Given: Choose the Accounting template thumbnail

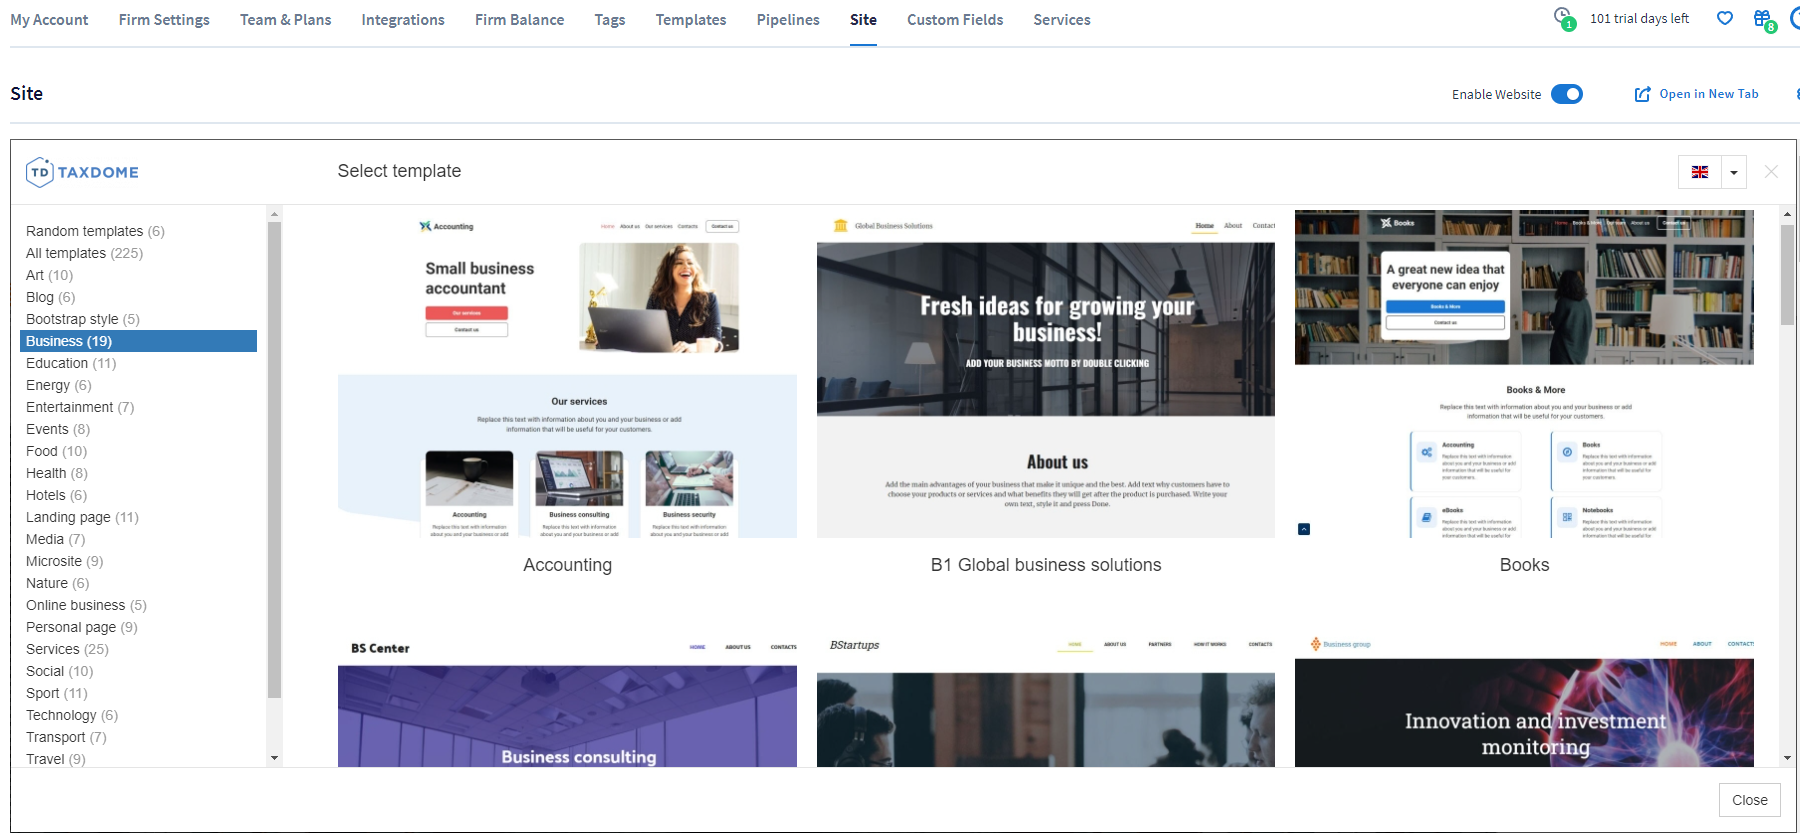Looking at the screenshot, I should pos(567,374).
